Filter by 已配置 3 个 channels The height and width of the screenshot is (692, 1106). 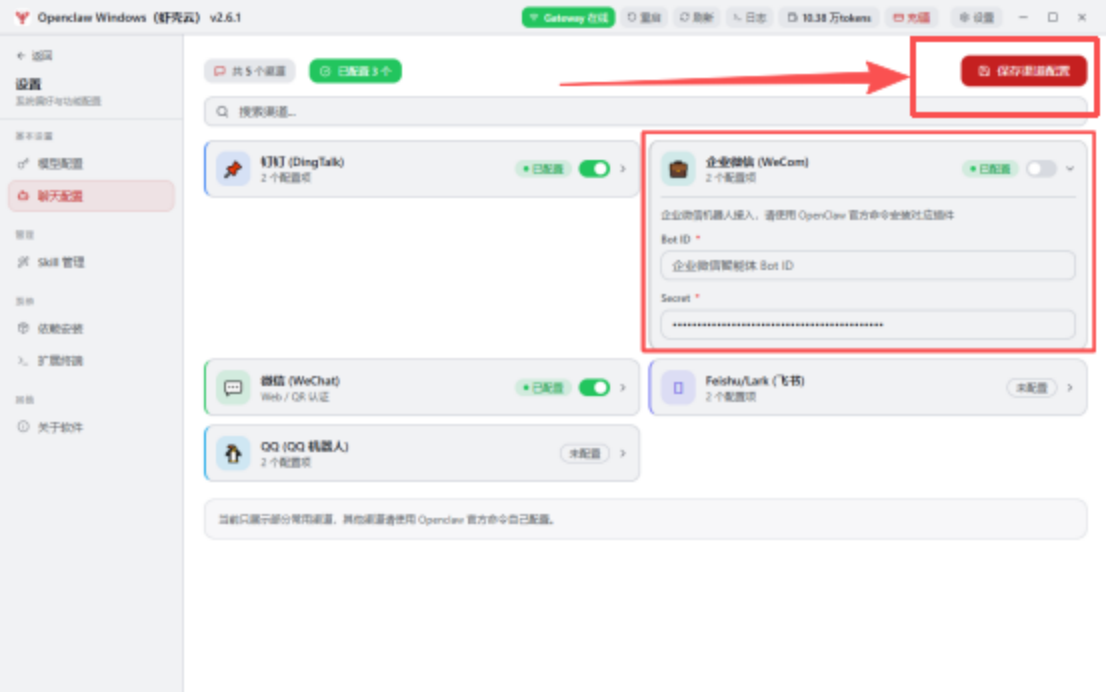point(356,71)
